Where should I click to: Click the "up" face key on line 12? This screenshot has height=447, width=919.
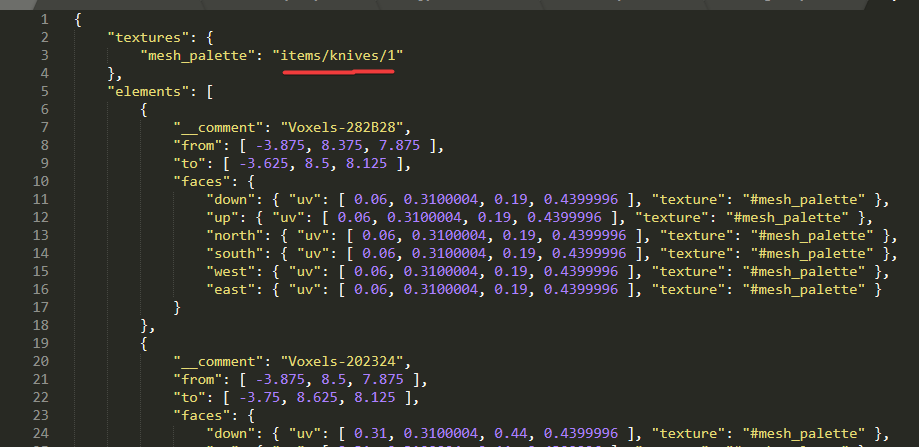point(223,217)
